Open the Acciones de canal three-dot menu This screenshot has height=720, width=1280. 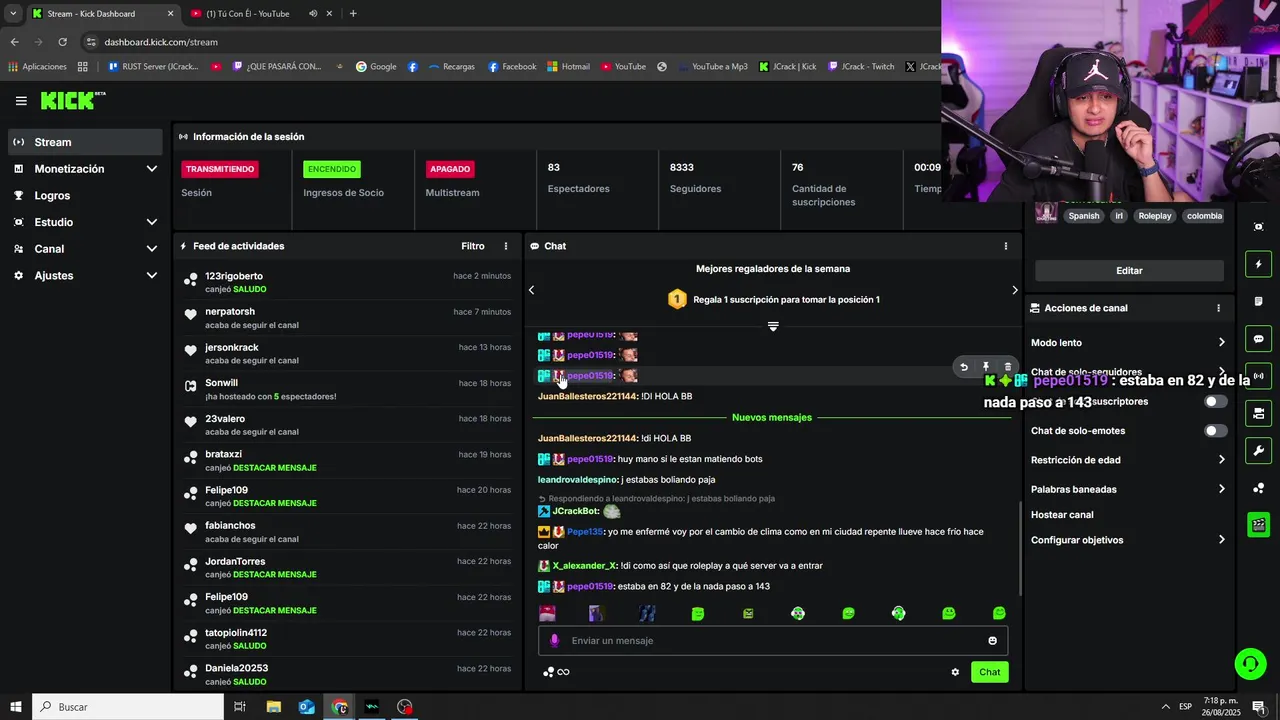click(1218, 308)
